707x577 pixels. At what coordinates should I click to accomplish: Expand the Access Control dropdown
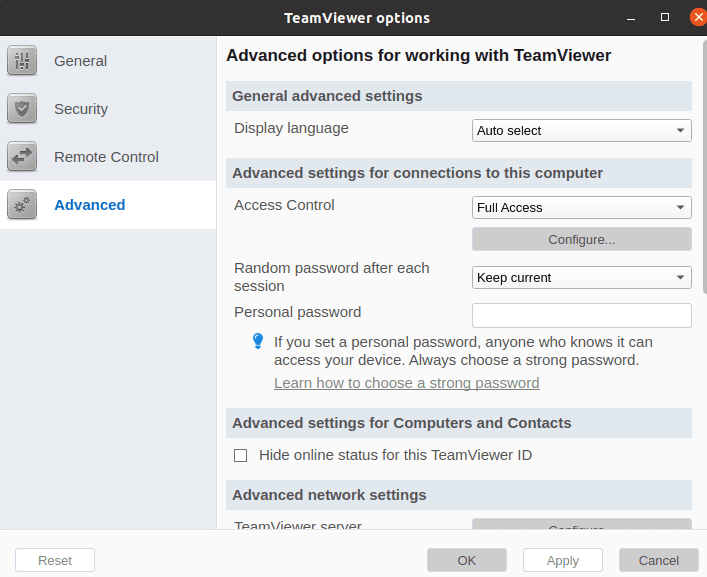(x=582, y=207)
